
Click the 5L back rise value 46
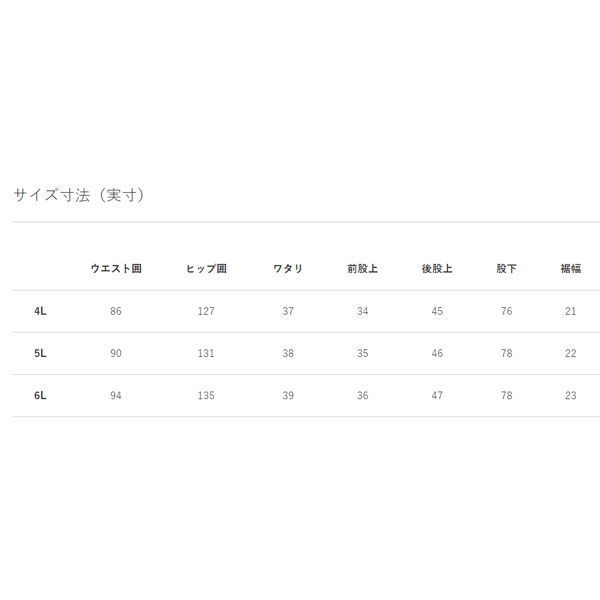coord(437,353)
